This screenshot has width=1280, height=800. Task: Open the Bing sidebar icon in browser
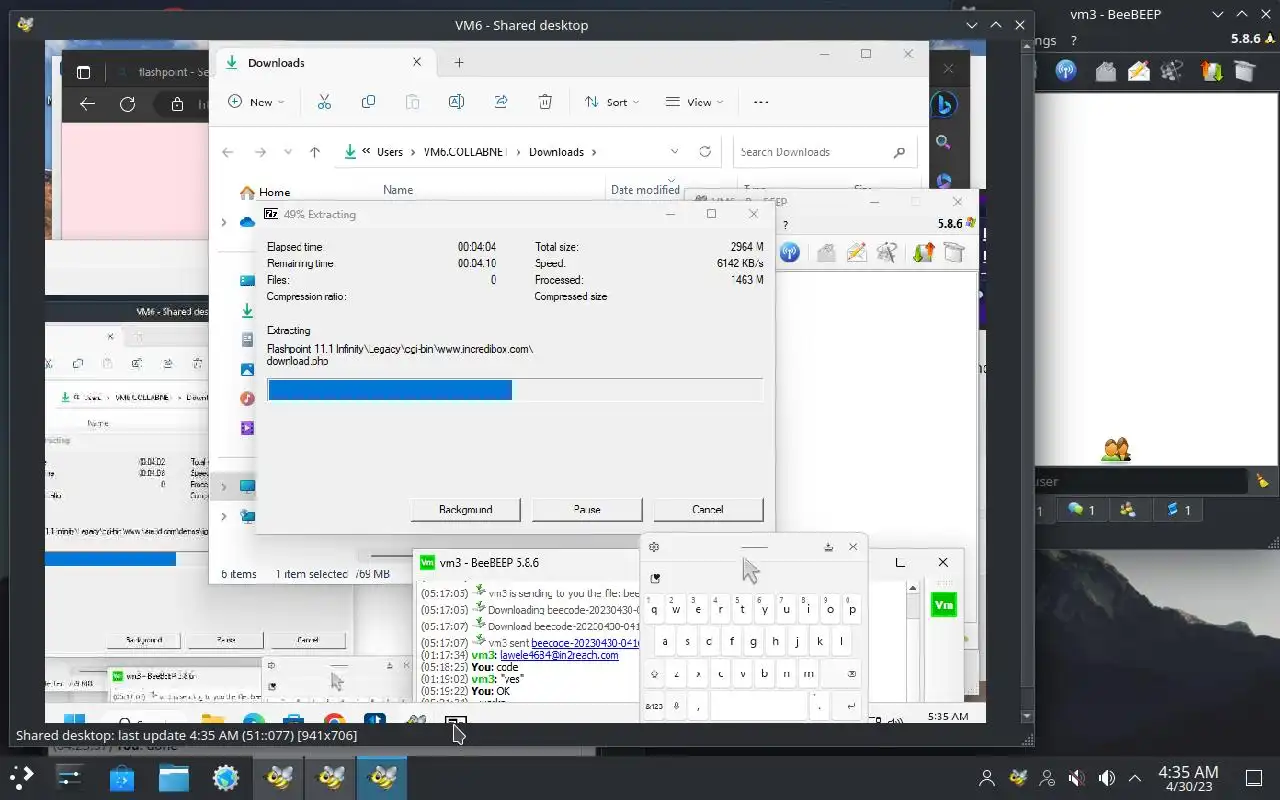pos(943,104)
